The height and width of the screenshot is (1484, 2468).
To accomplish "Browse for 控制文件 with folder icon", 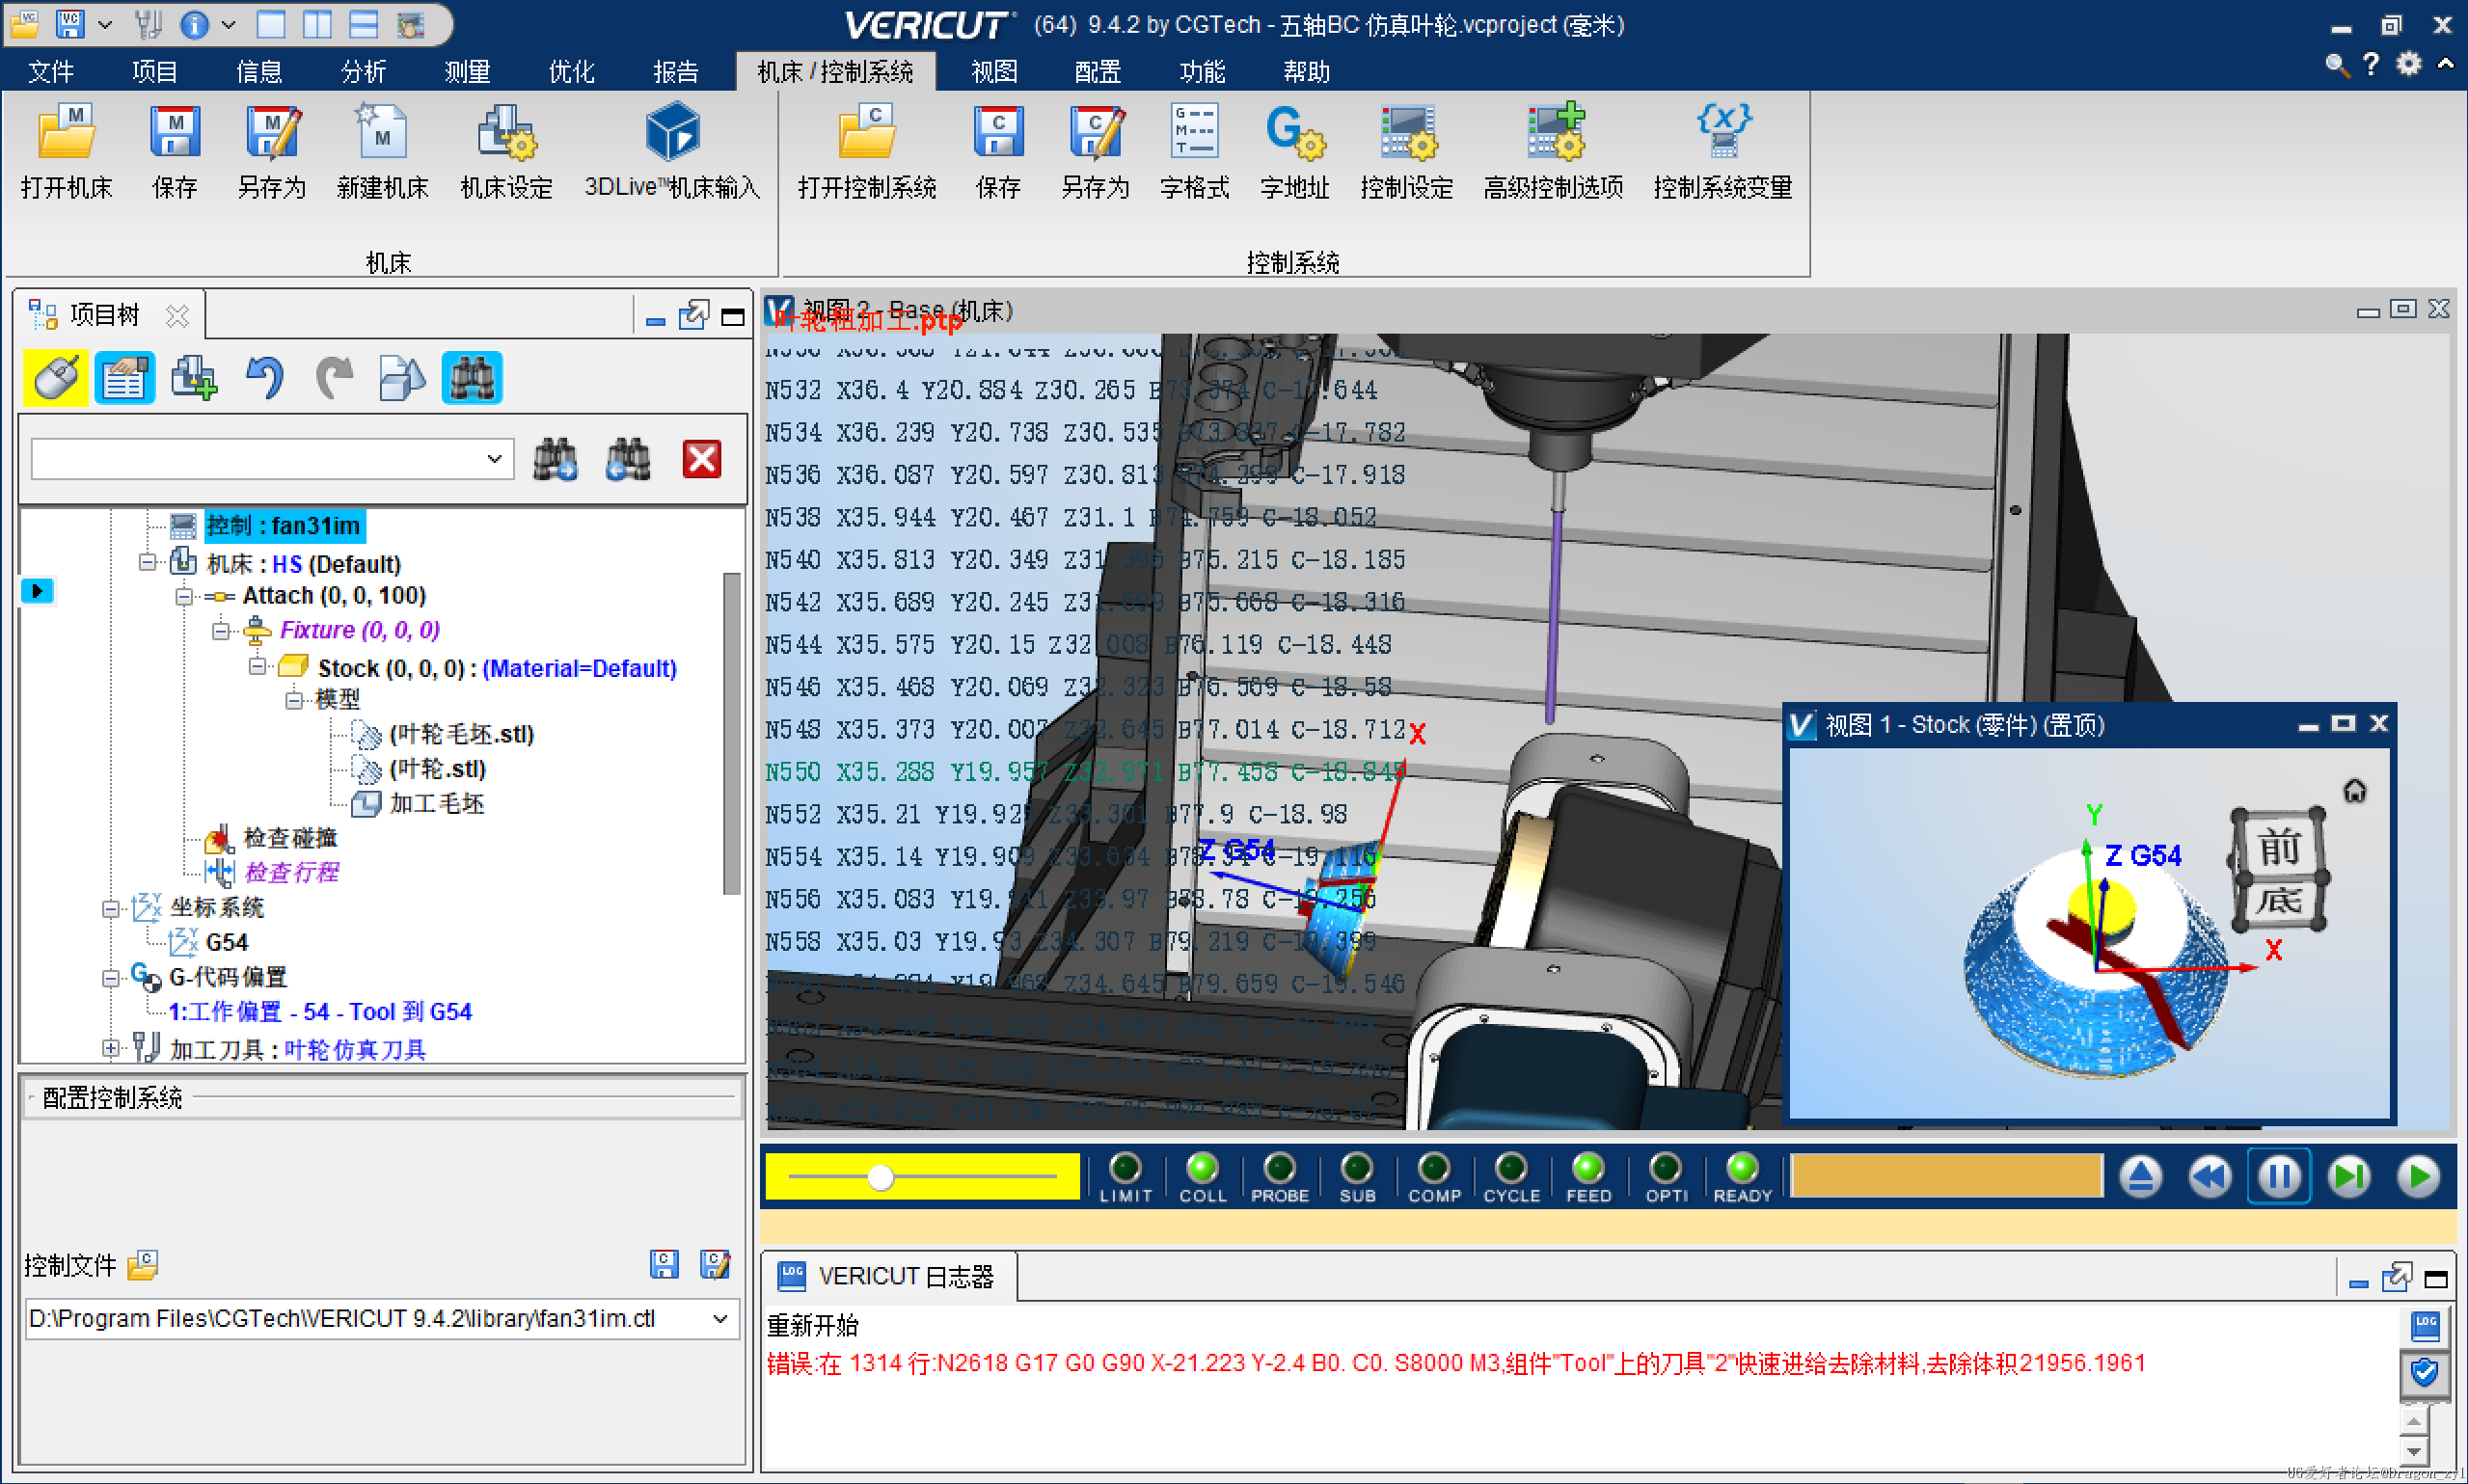I will click(x=143, y=1266).
